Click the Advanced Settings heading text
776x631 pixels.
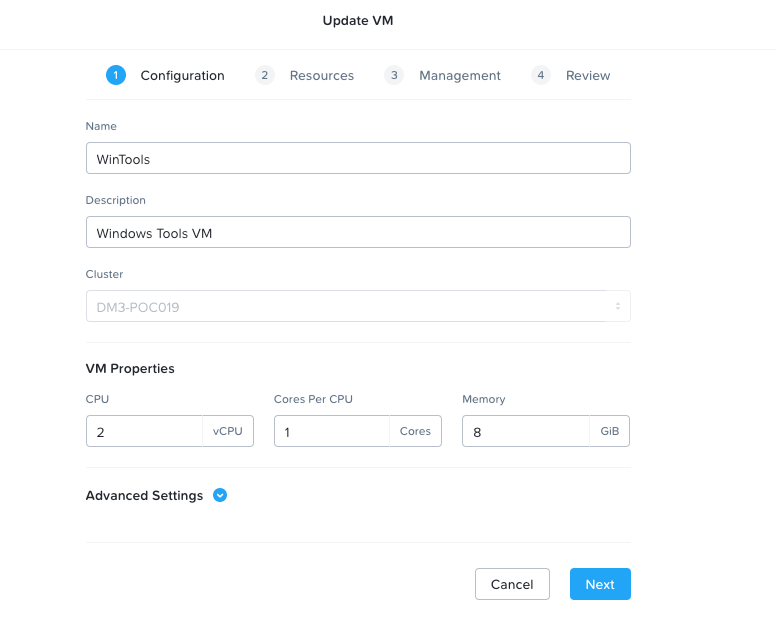tap(144, 496)
